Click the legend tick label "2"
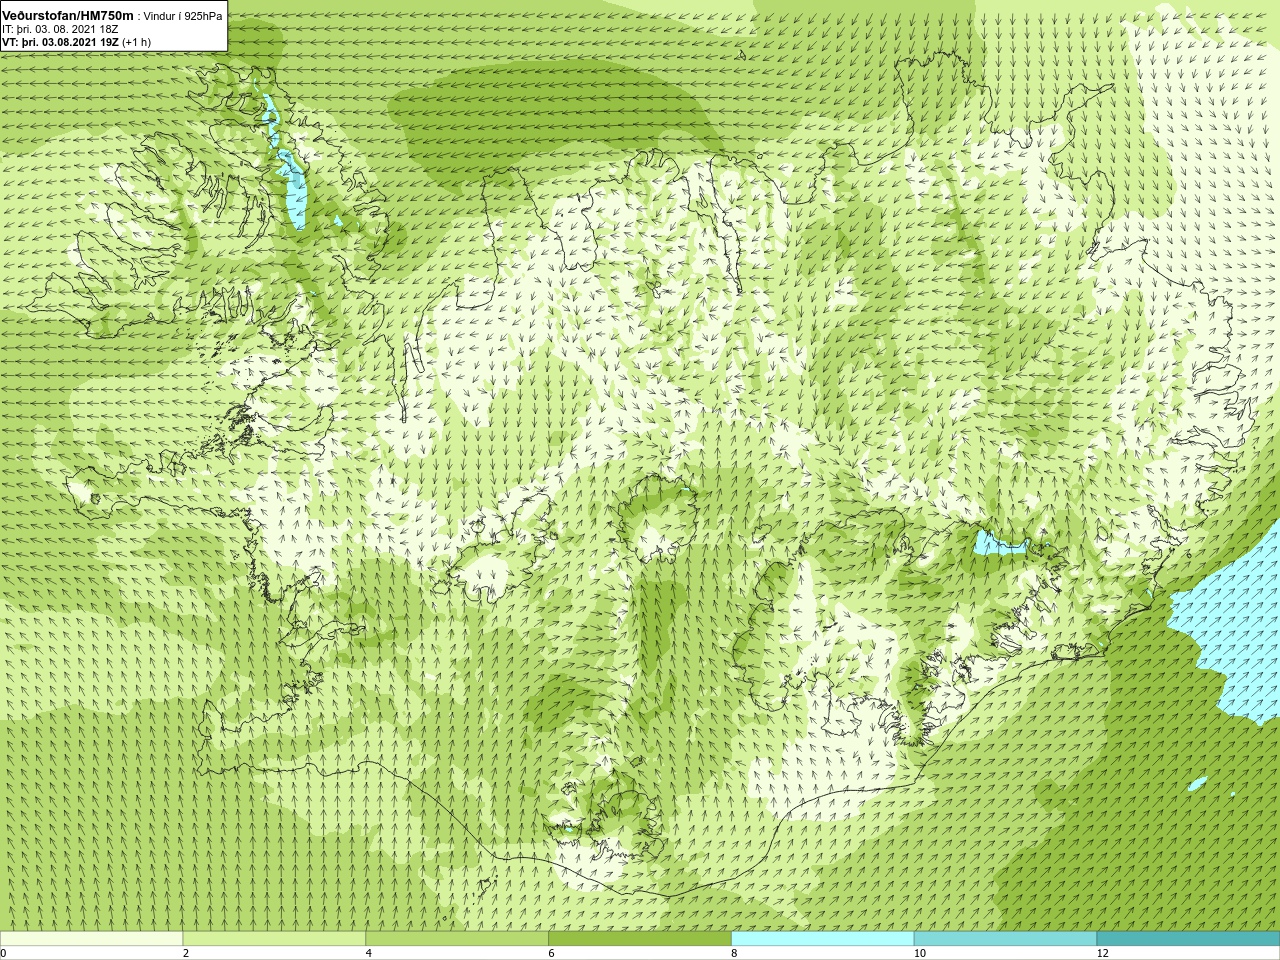 click(186, 953)
